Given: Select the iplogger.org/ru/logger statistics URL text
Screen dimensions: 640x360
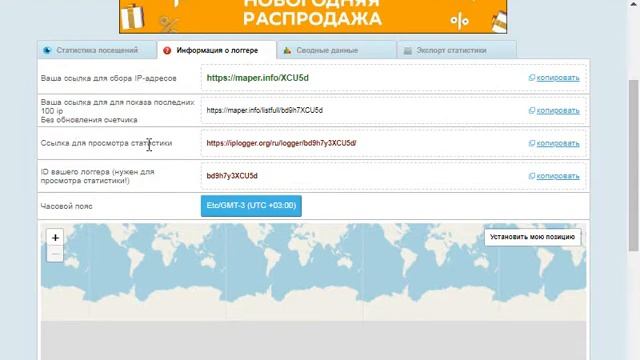Looking at the screenshot, I should (x=281, y=143).
